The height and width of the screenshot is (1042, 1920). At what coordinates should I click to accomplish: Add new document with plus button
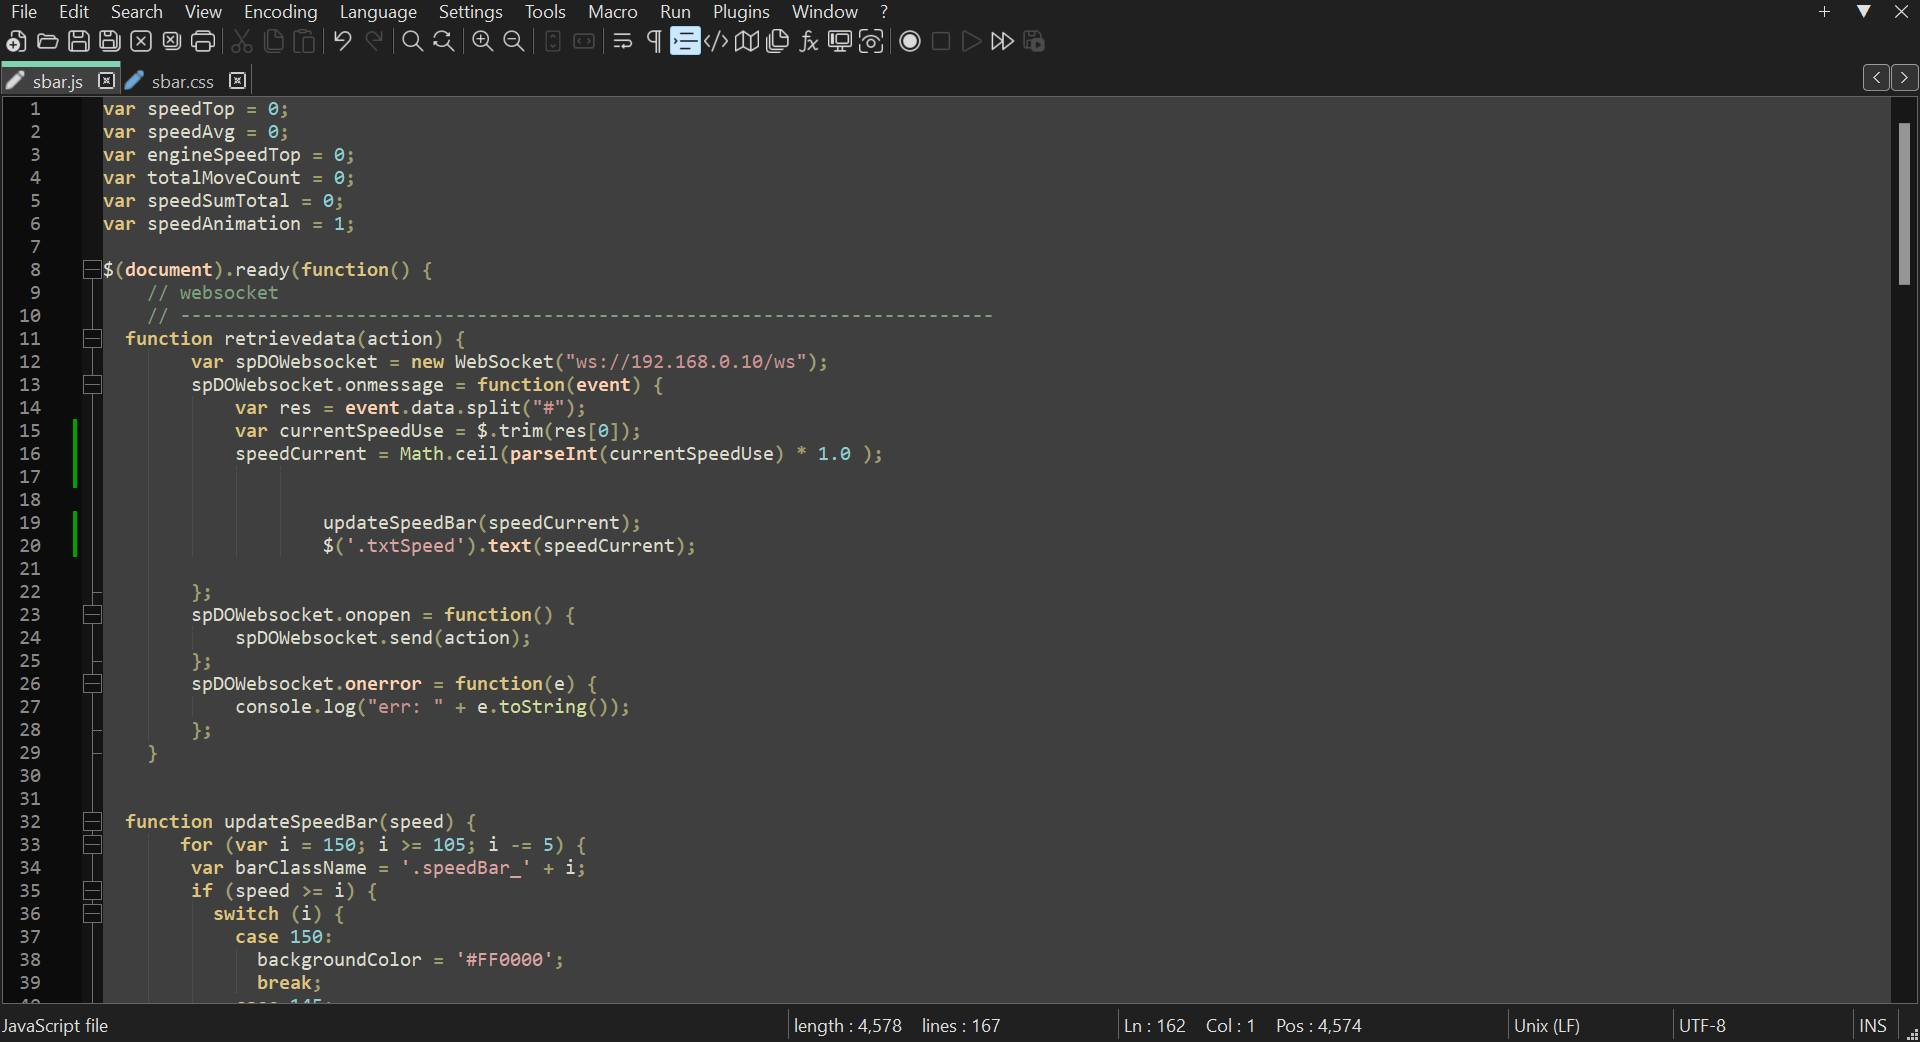click(1825, 12)
